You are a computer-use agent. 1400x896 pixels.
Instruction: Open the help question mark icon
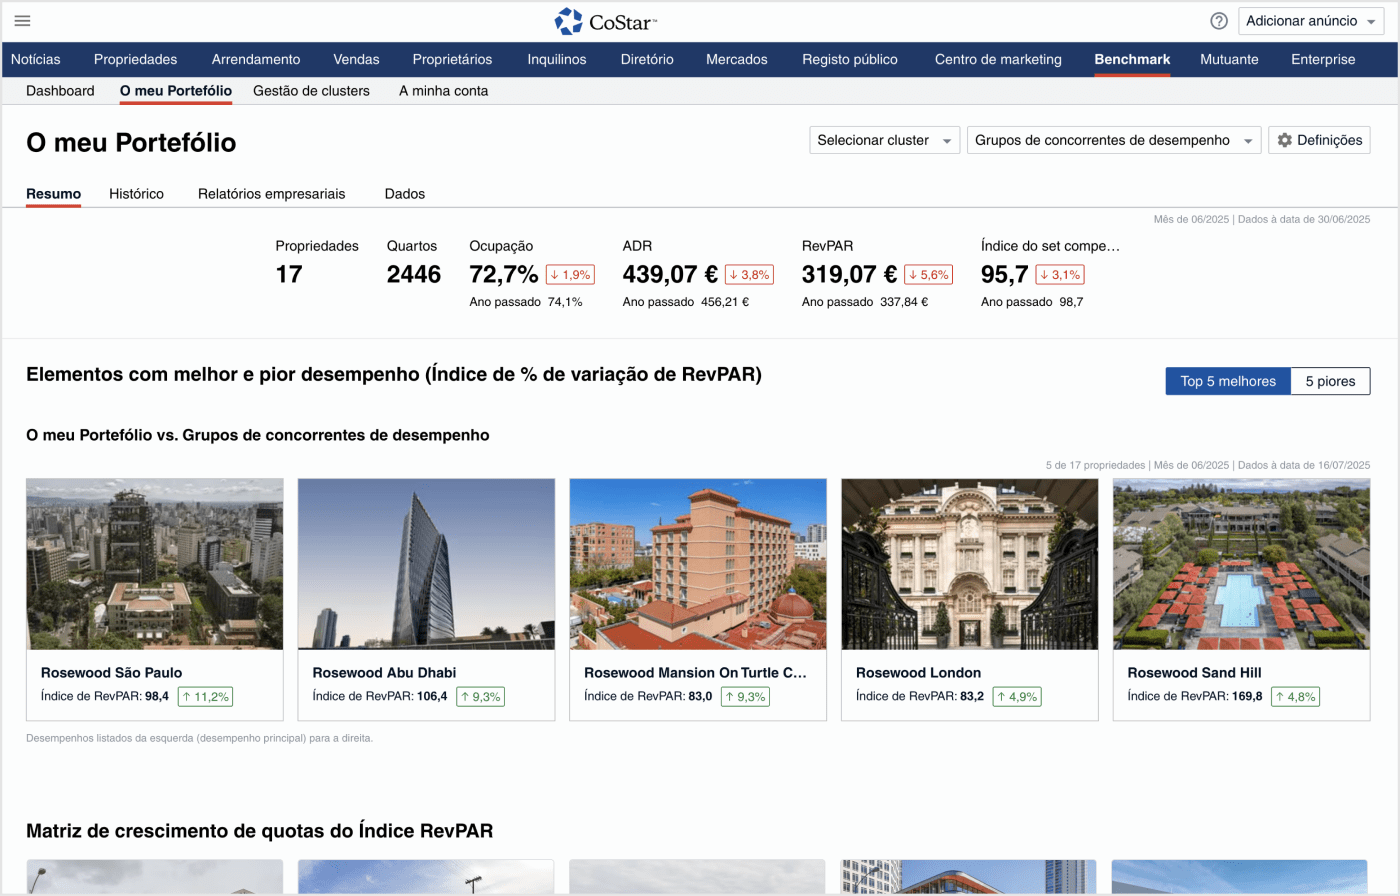tap(1219, 21)
